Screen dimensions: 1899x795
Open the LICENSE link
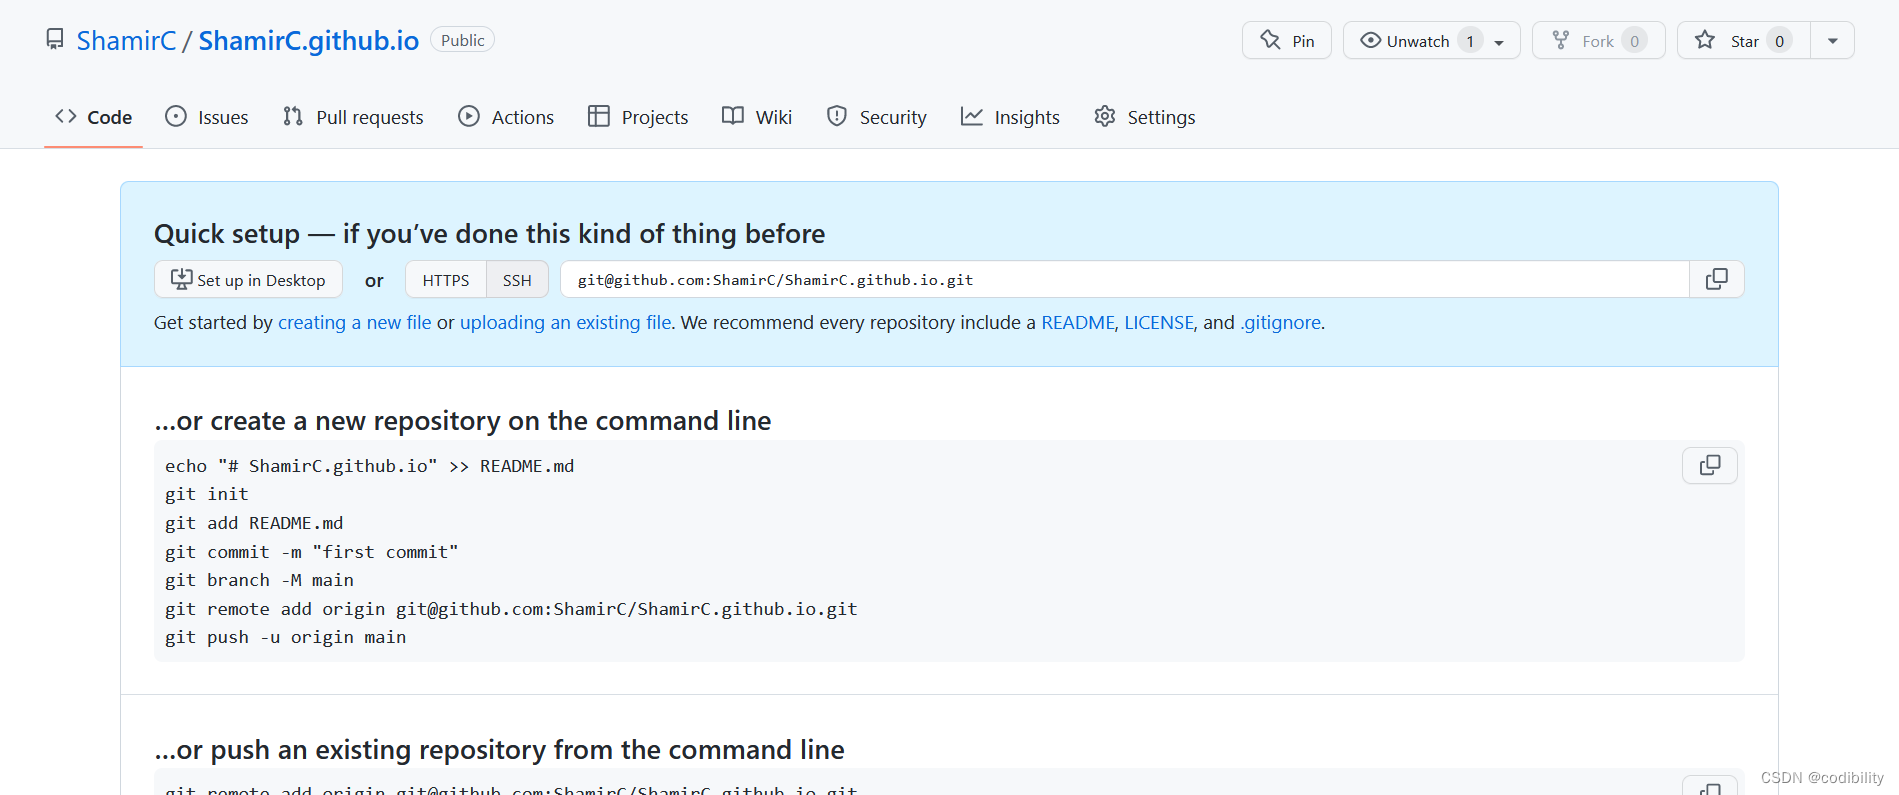(1159, 322)
